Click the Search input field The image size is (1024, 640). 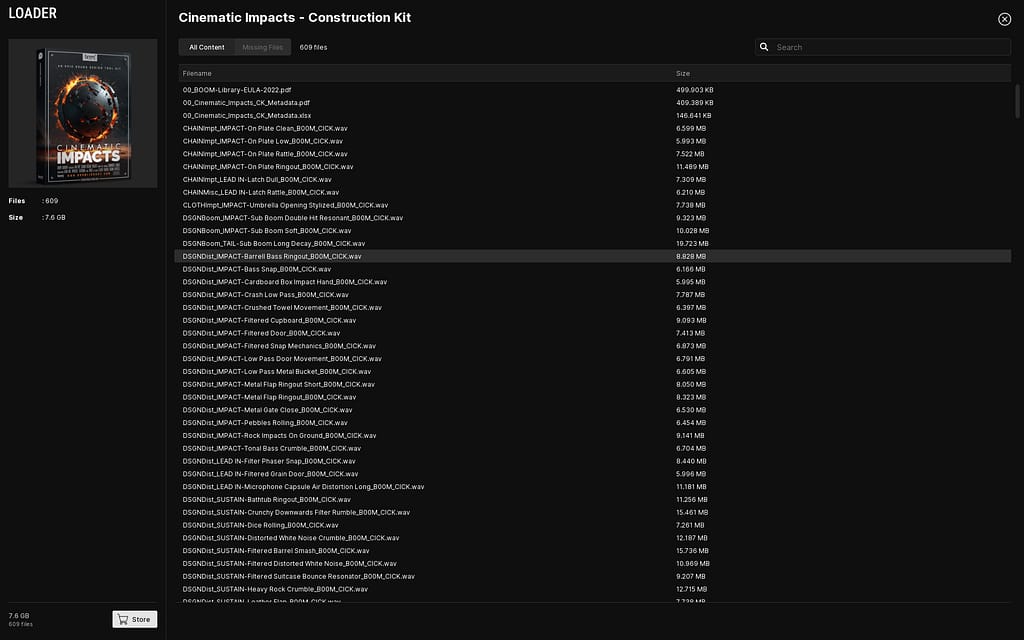pyautogui.click(x=880, y=46)
